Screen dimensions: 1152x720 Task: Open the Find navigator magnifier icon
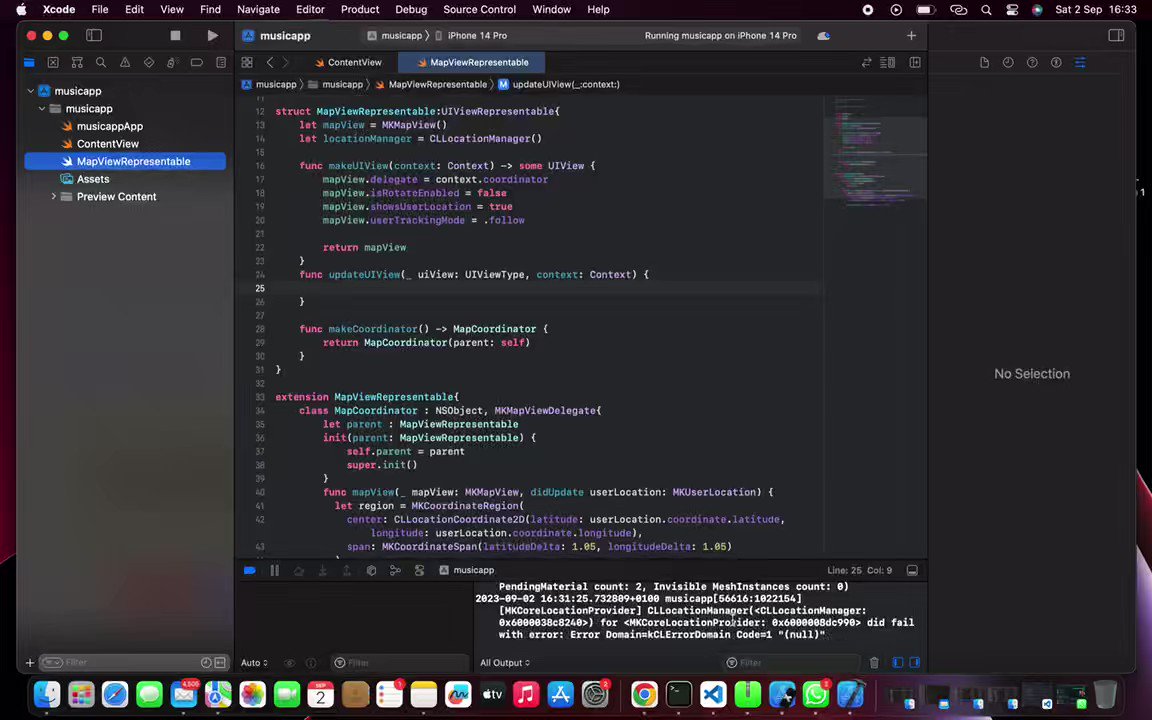[x=101, y=62]
